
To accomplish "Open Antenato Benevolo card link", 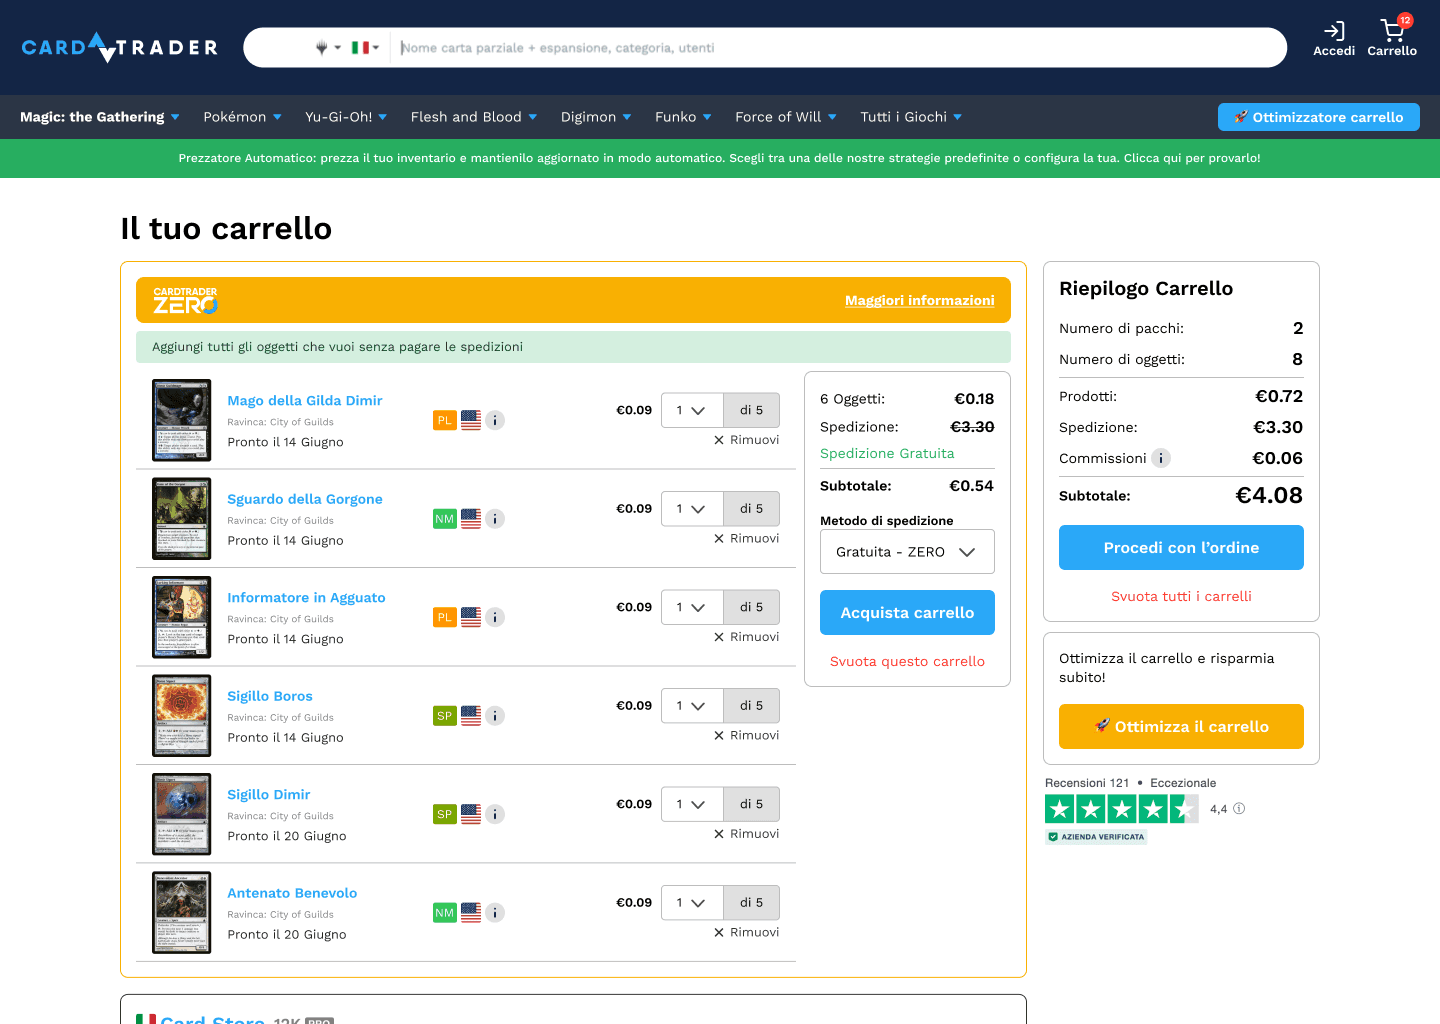I will pos(292,893).
